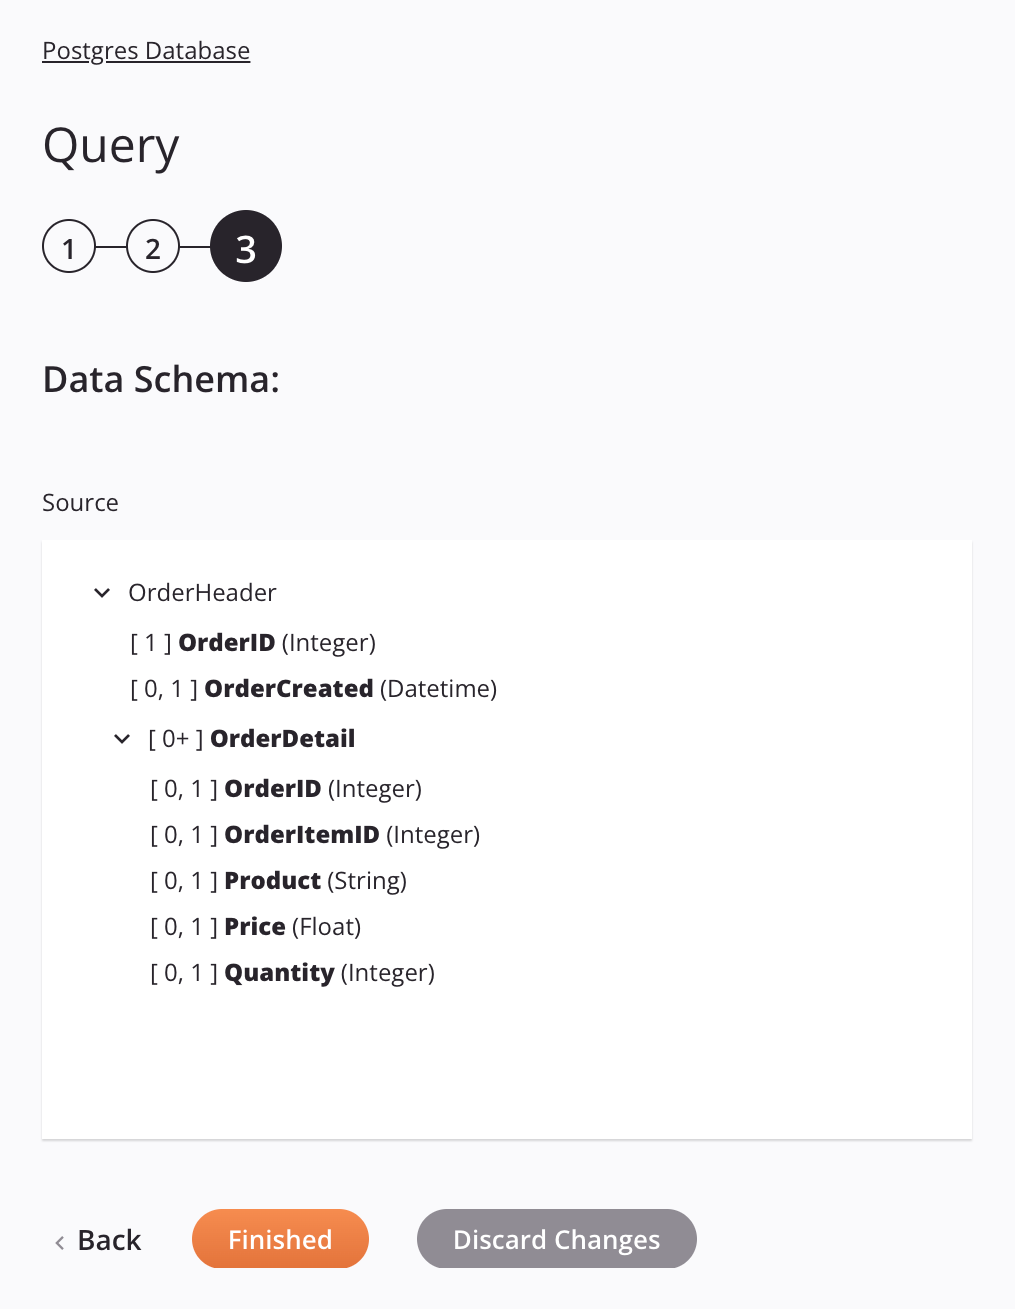This screenshot has height=1309, width=1015.
Task: Select the OrderID (Integer) field under OrderHeader
Action: 252,642
